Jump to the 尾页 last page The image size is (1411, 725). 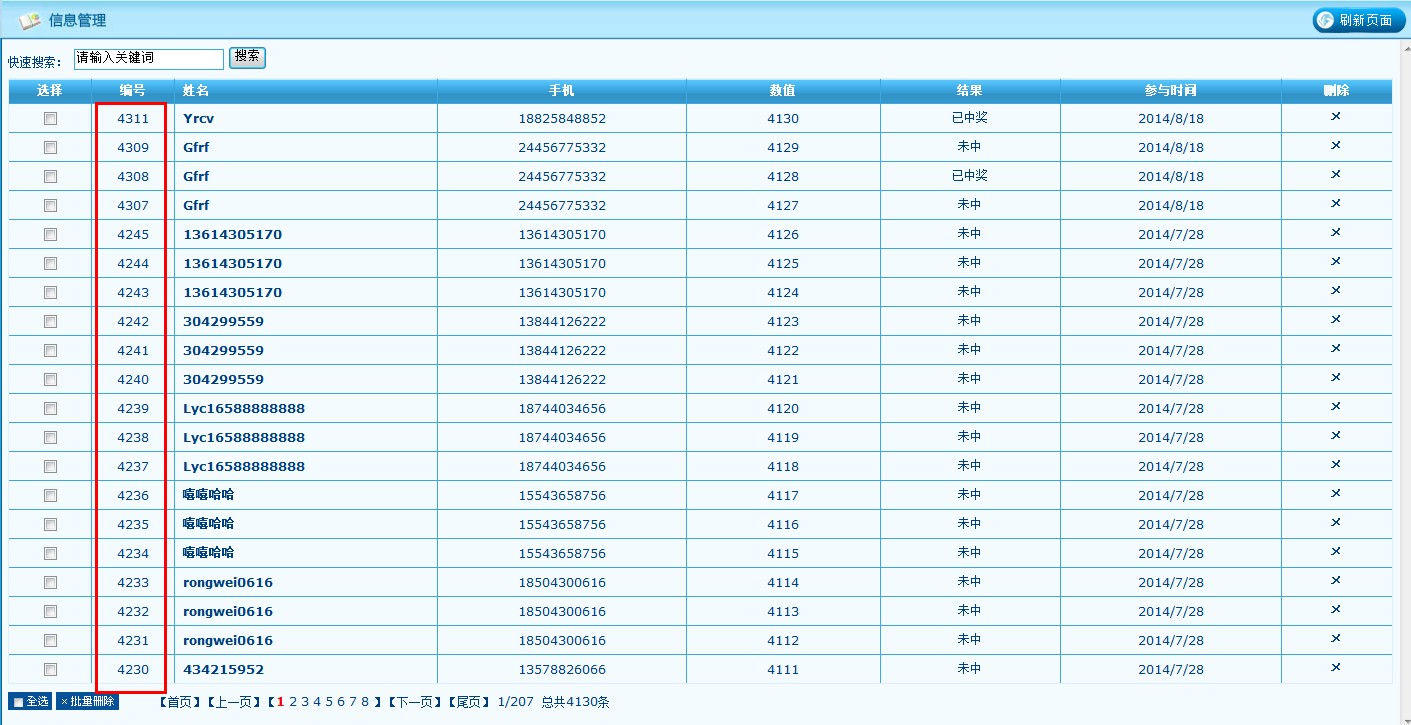[x=468, y=702]
